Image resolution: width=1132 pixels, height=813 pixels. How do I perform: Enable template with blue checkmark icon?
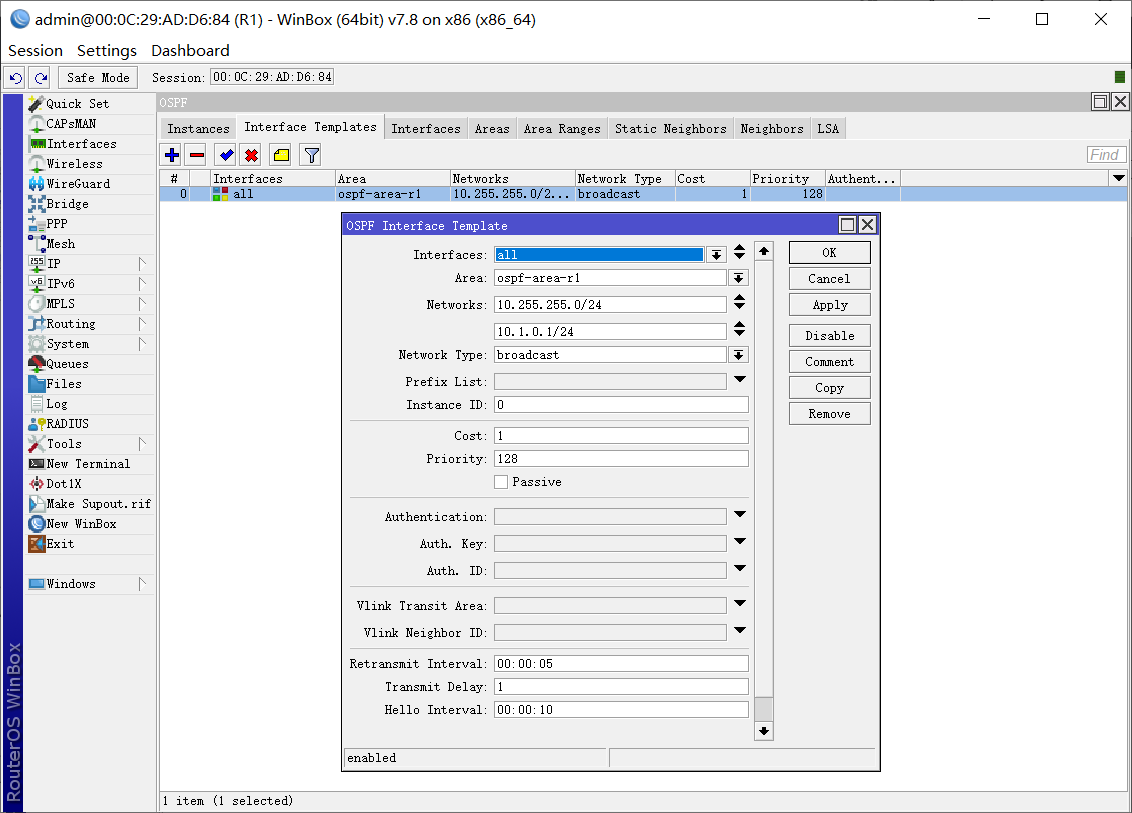(x=227, y=155)
